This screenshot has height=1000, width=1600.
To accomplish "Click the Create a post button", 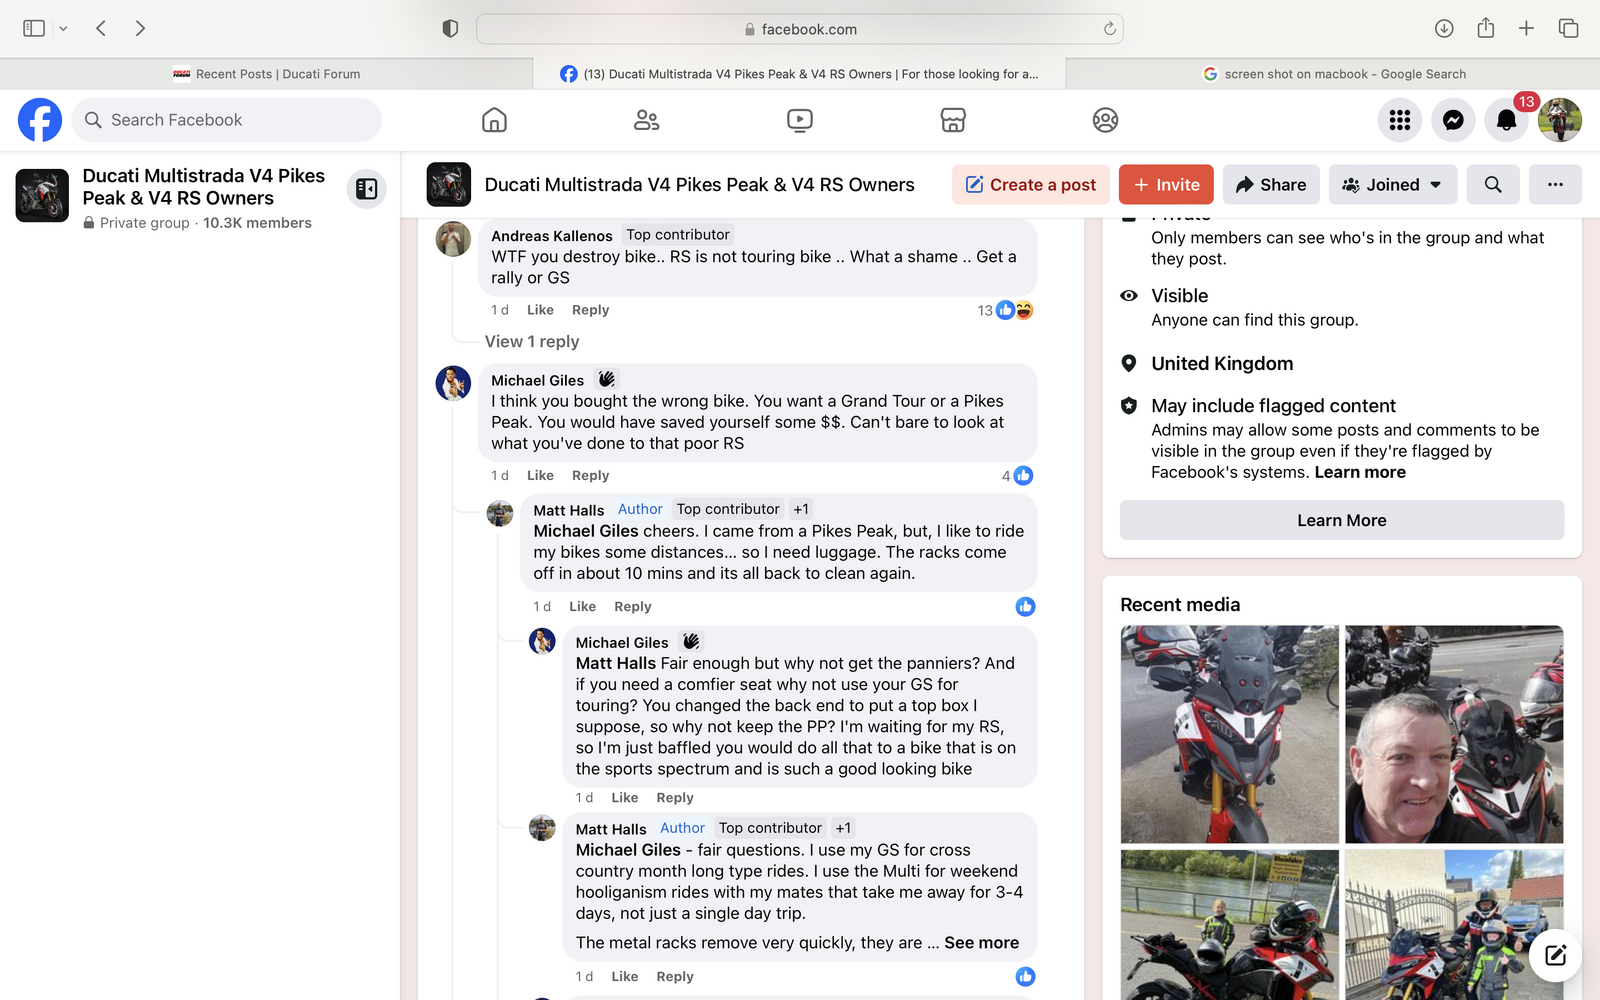I will [x=1030, y=185].
